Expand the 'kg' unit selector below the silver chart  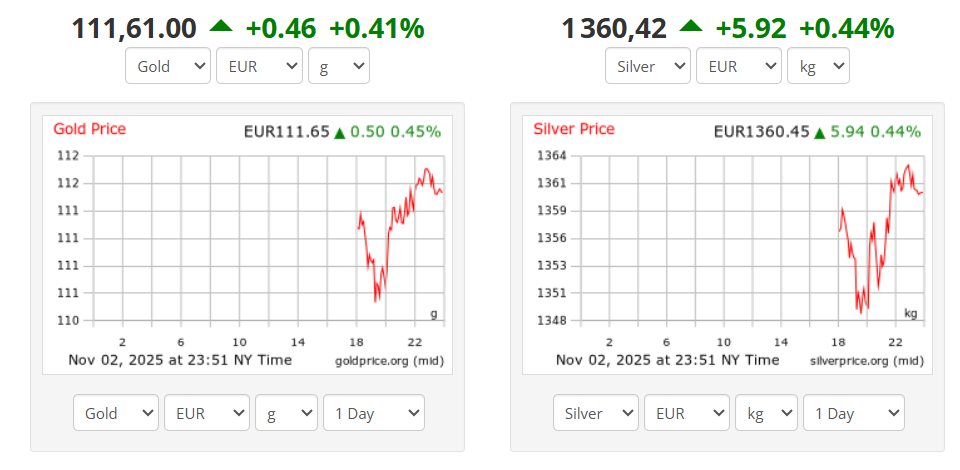(766, 413)
